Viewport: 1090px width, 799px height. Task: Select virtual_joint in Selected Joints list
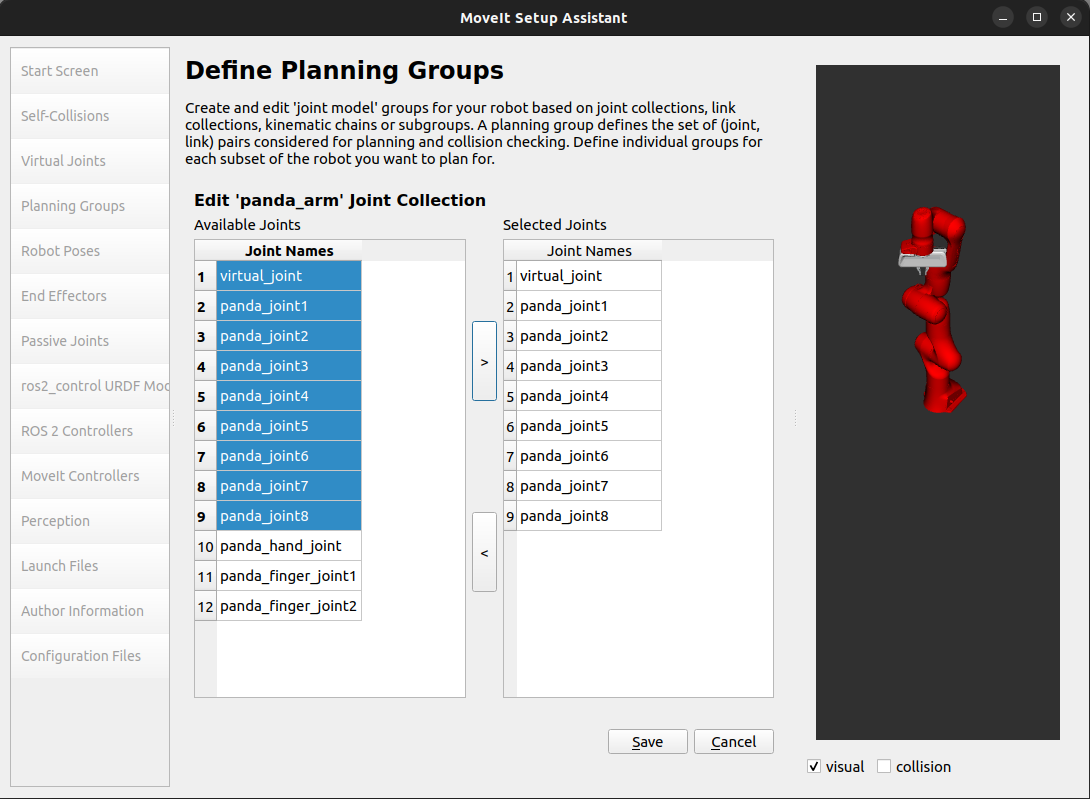(x=561, y=276)
